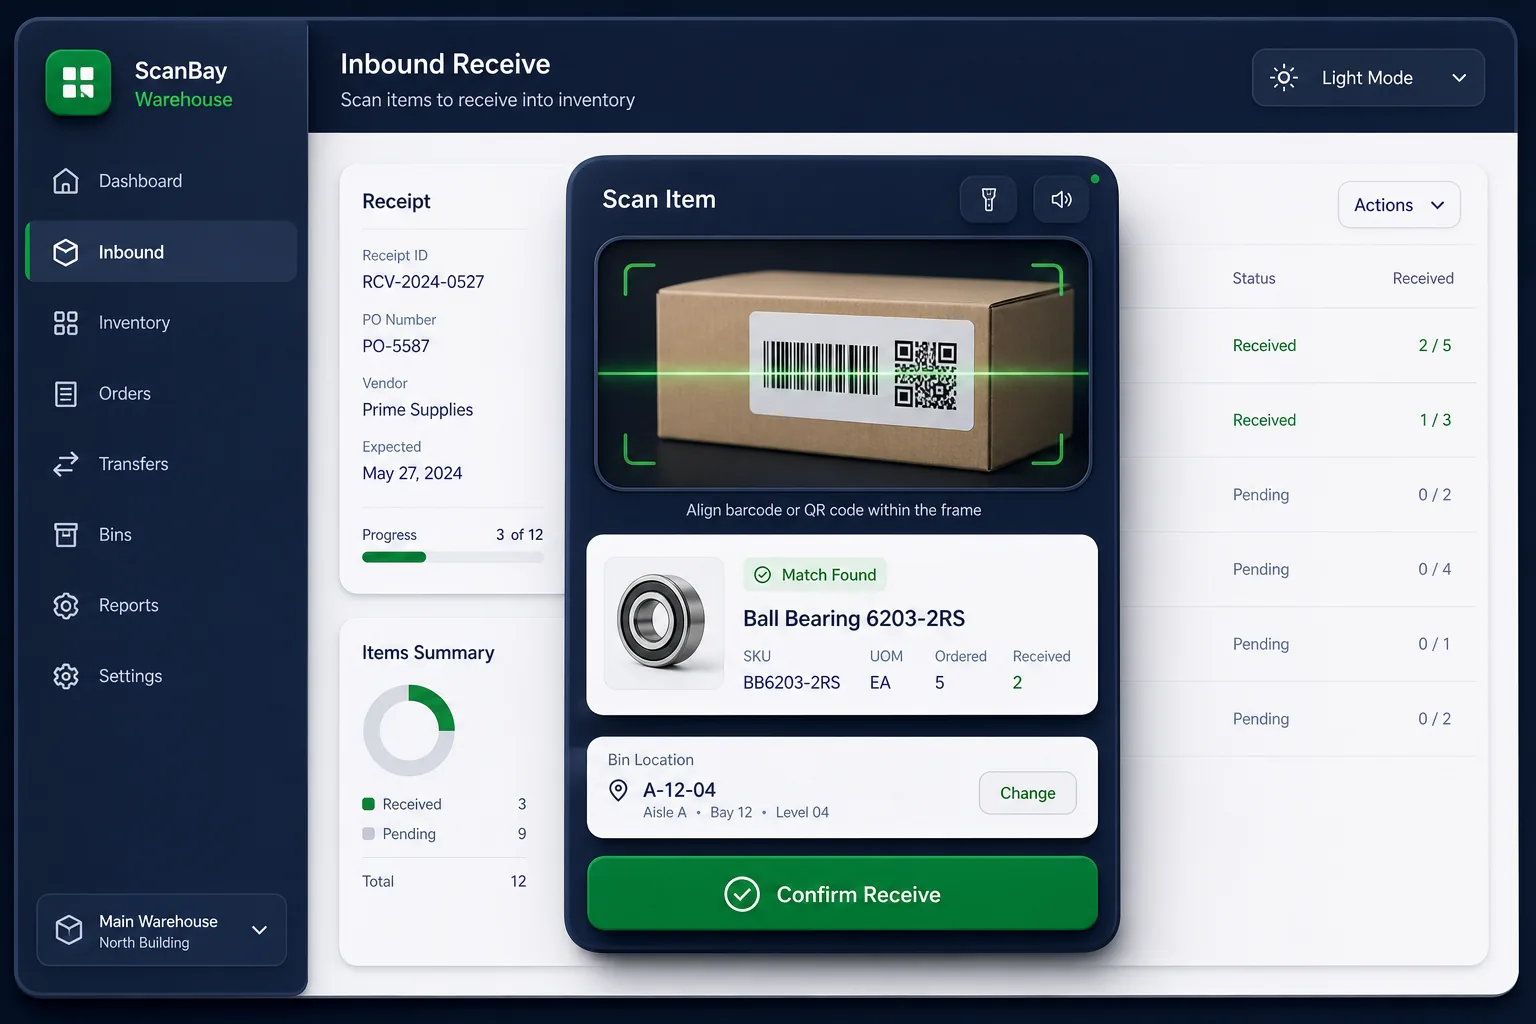
Task: Click the checkmark icon on Confirm Receive
Action: [x=742, y=894]
